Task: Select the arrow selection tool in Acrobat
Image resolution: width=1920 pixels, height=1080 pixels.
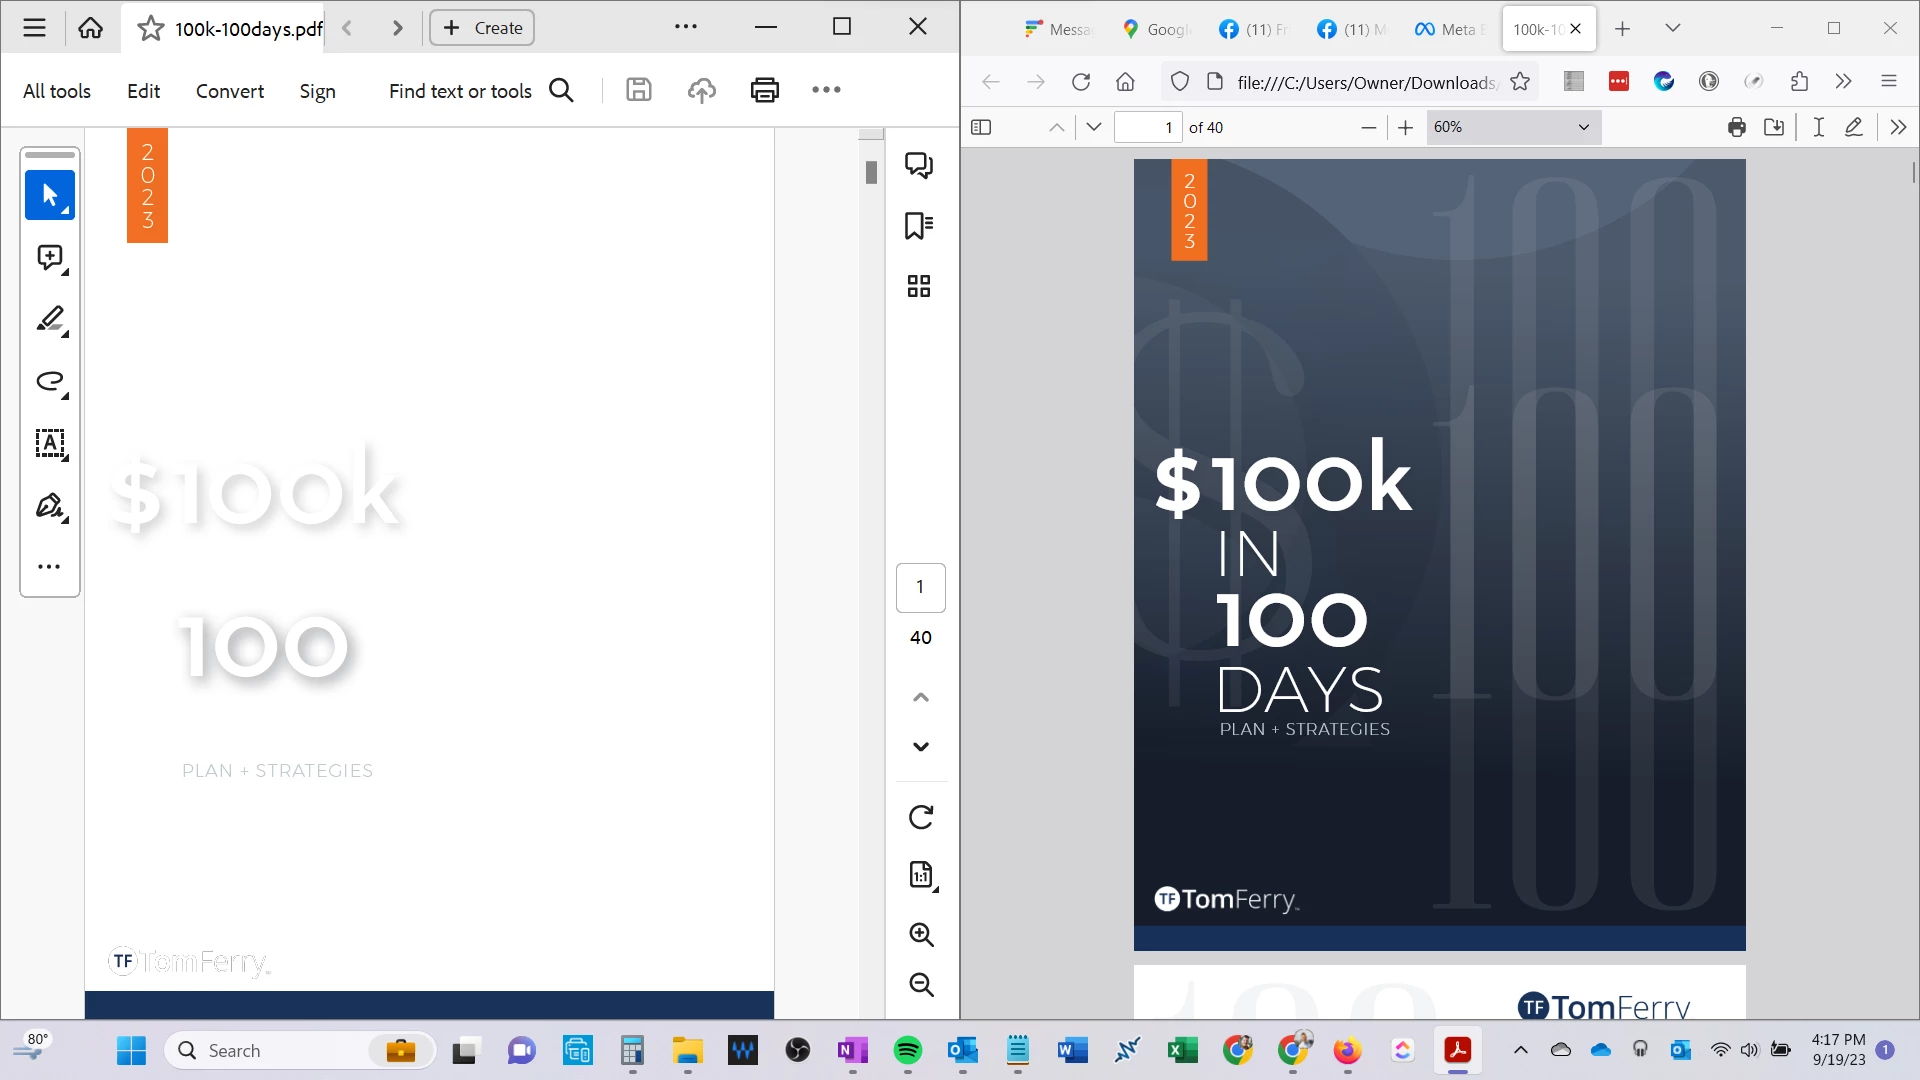Action: pos(49,195)
